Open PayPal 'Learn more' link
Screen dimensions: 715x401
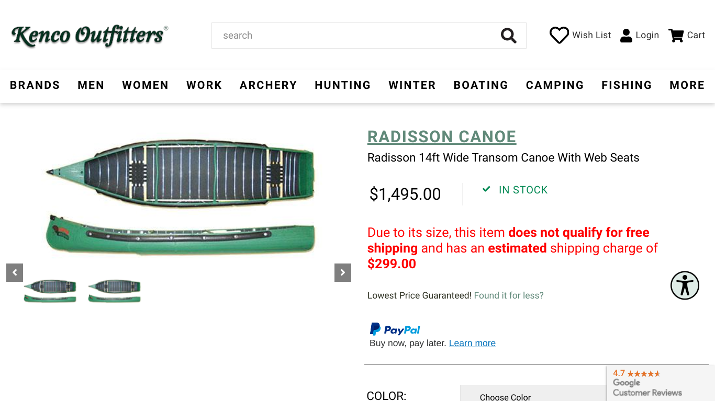tap(472, 343)
